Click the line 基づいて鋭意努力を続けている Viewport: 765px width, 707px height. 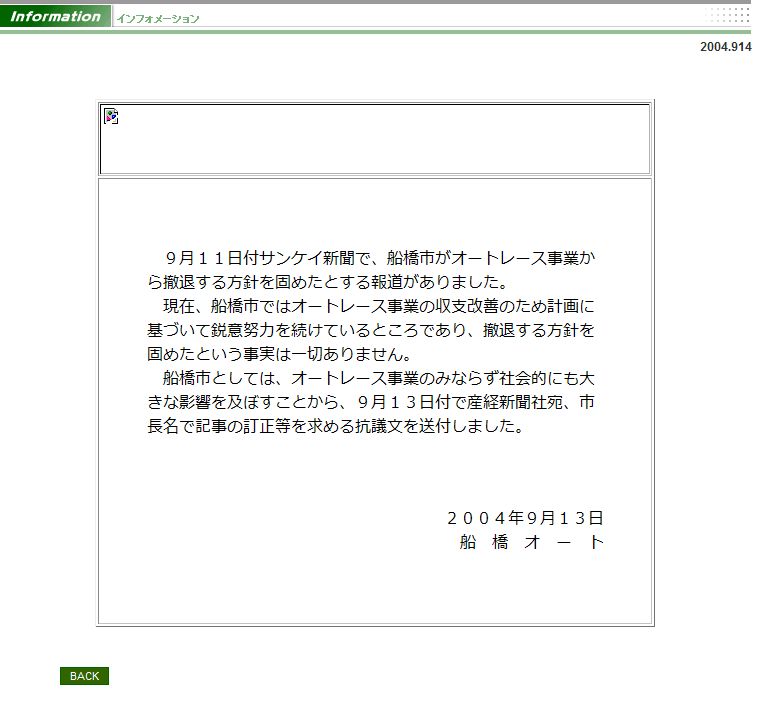pyautogui.click(x=371, y=330)
